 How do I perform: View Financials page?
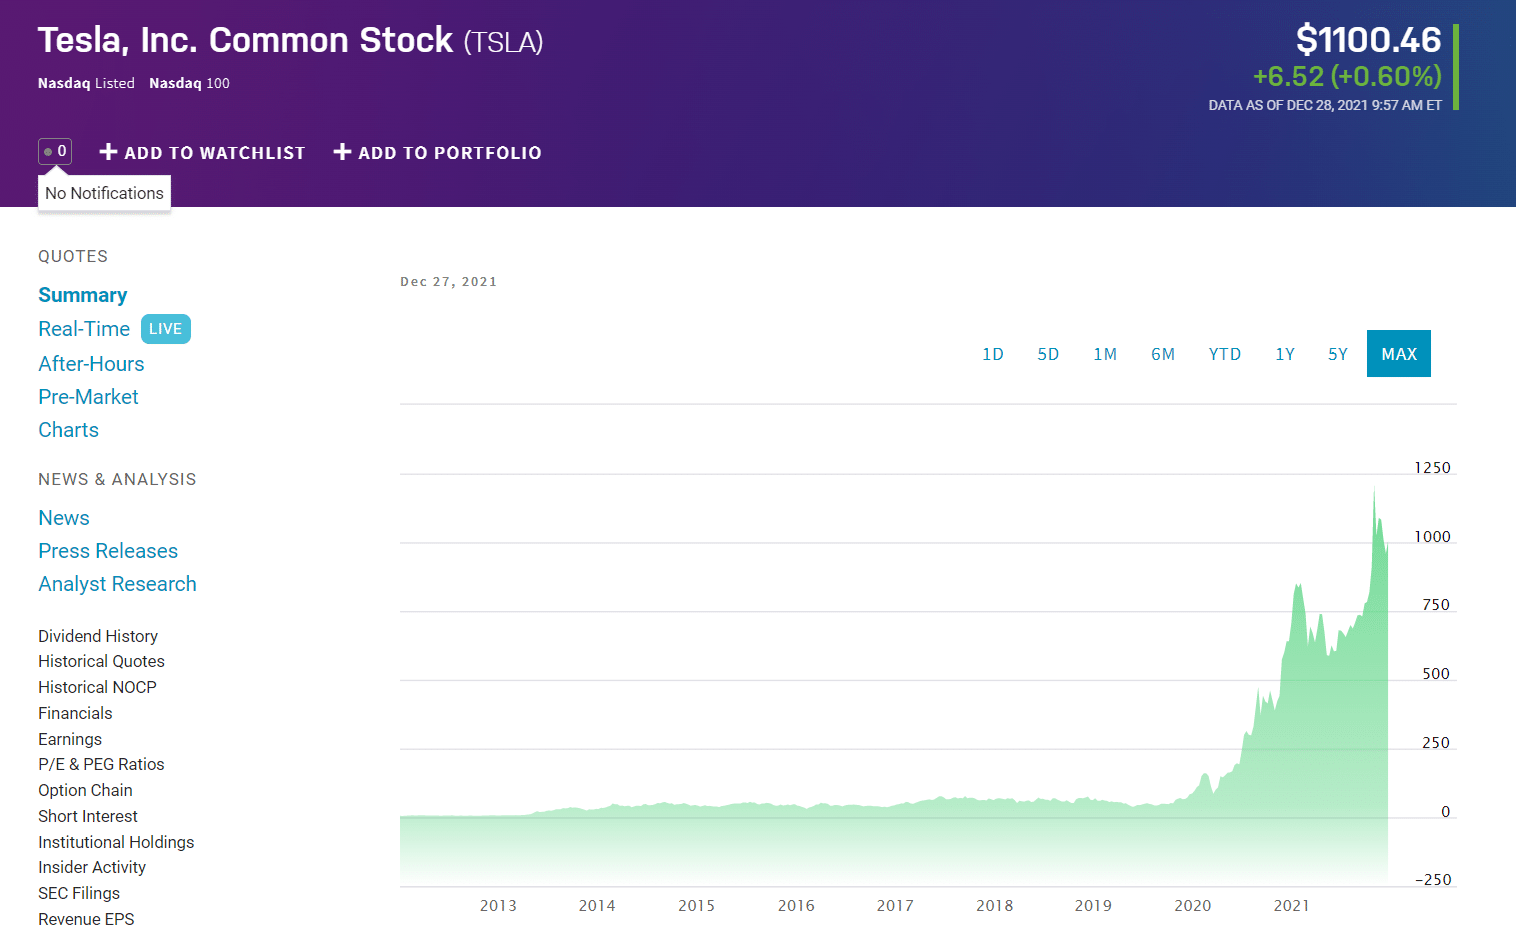[75, 713]
